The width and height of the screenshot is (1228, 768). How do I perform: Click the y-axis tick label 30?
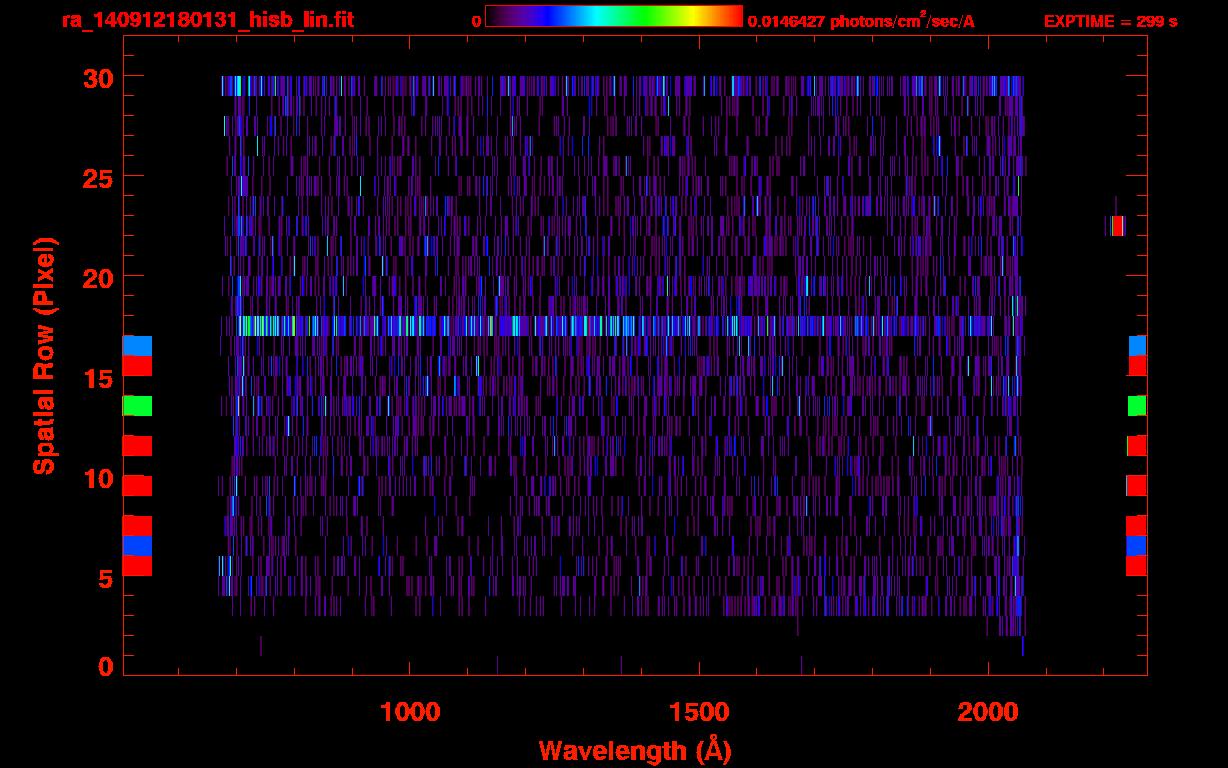click(x=97, y=77)
